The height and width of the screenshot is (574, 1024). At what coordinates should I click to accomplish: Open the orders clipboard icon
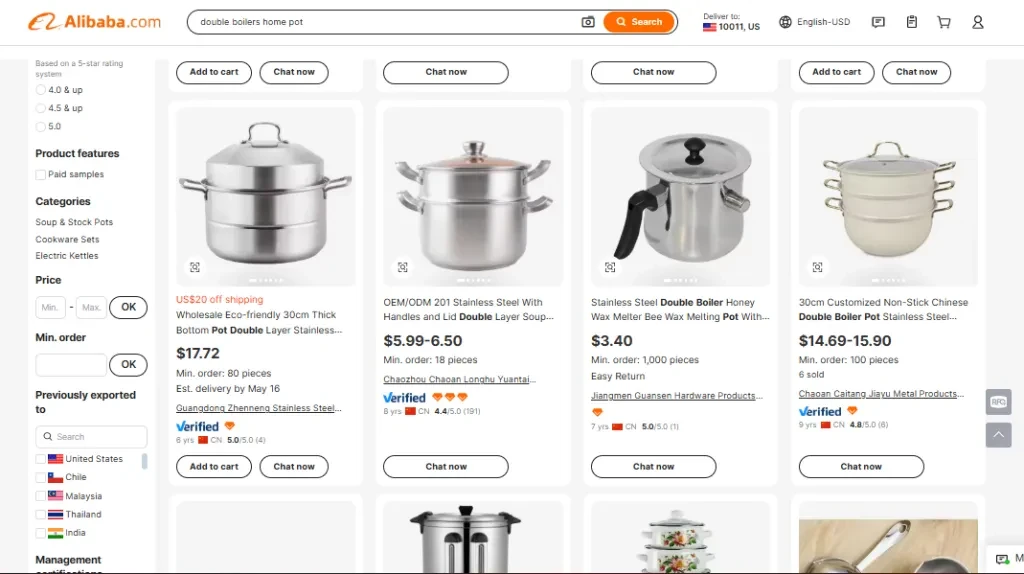[911, 22]
